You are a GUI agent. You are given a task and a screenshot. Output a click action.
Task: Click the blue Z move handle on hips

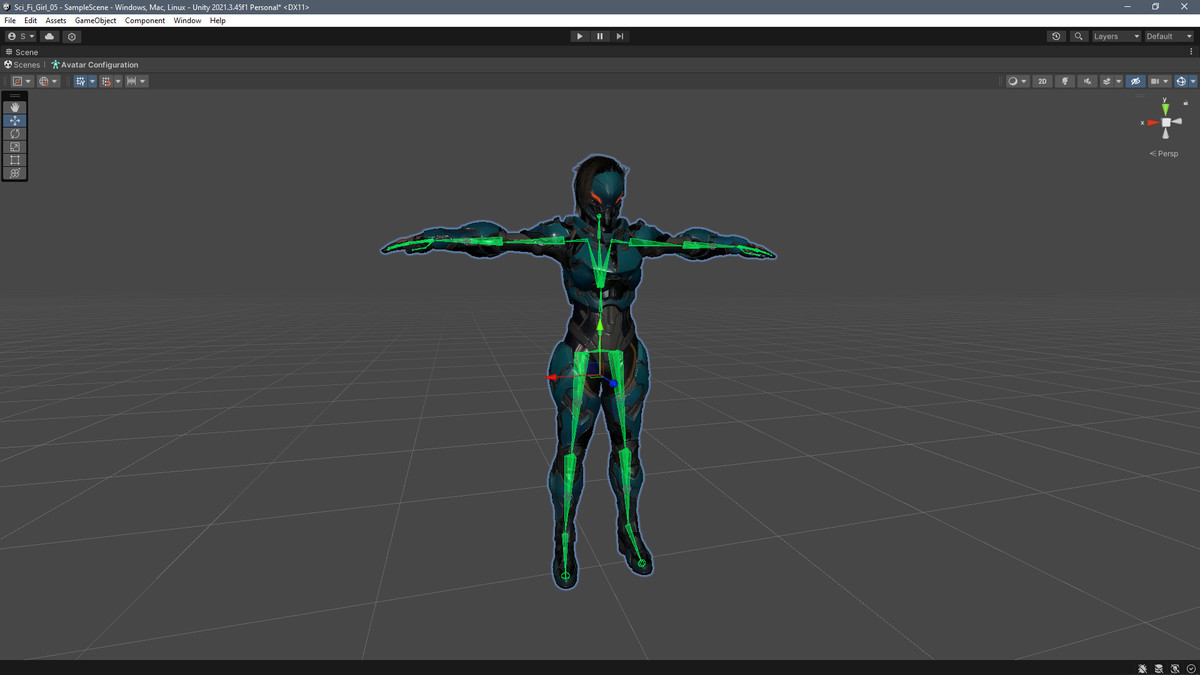point(613,384)
